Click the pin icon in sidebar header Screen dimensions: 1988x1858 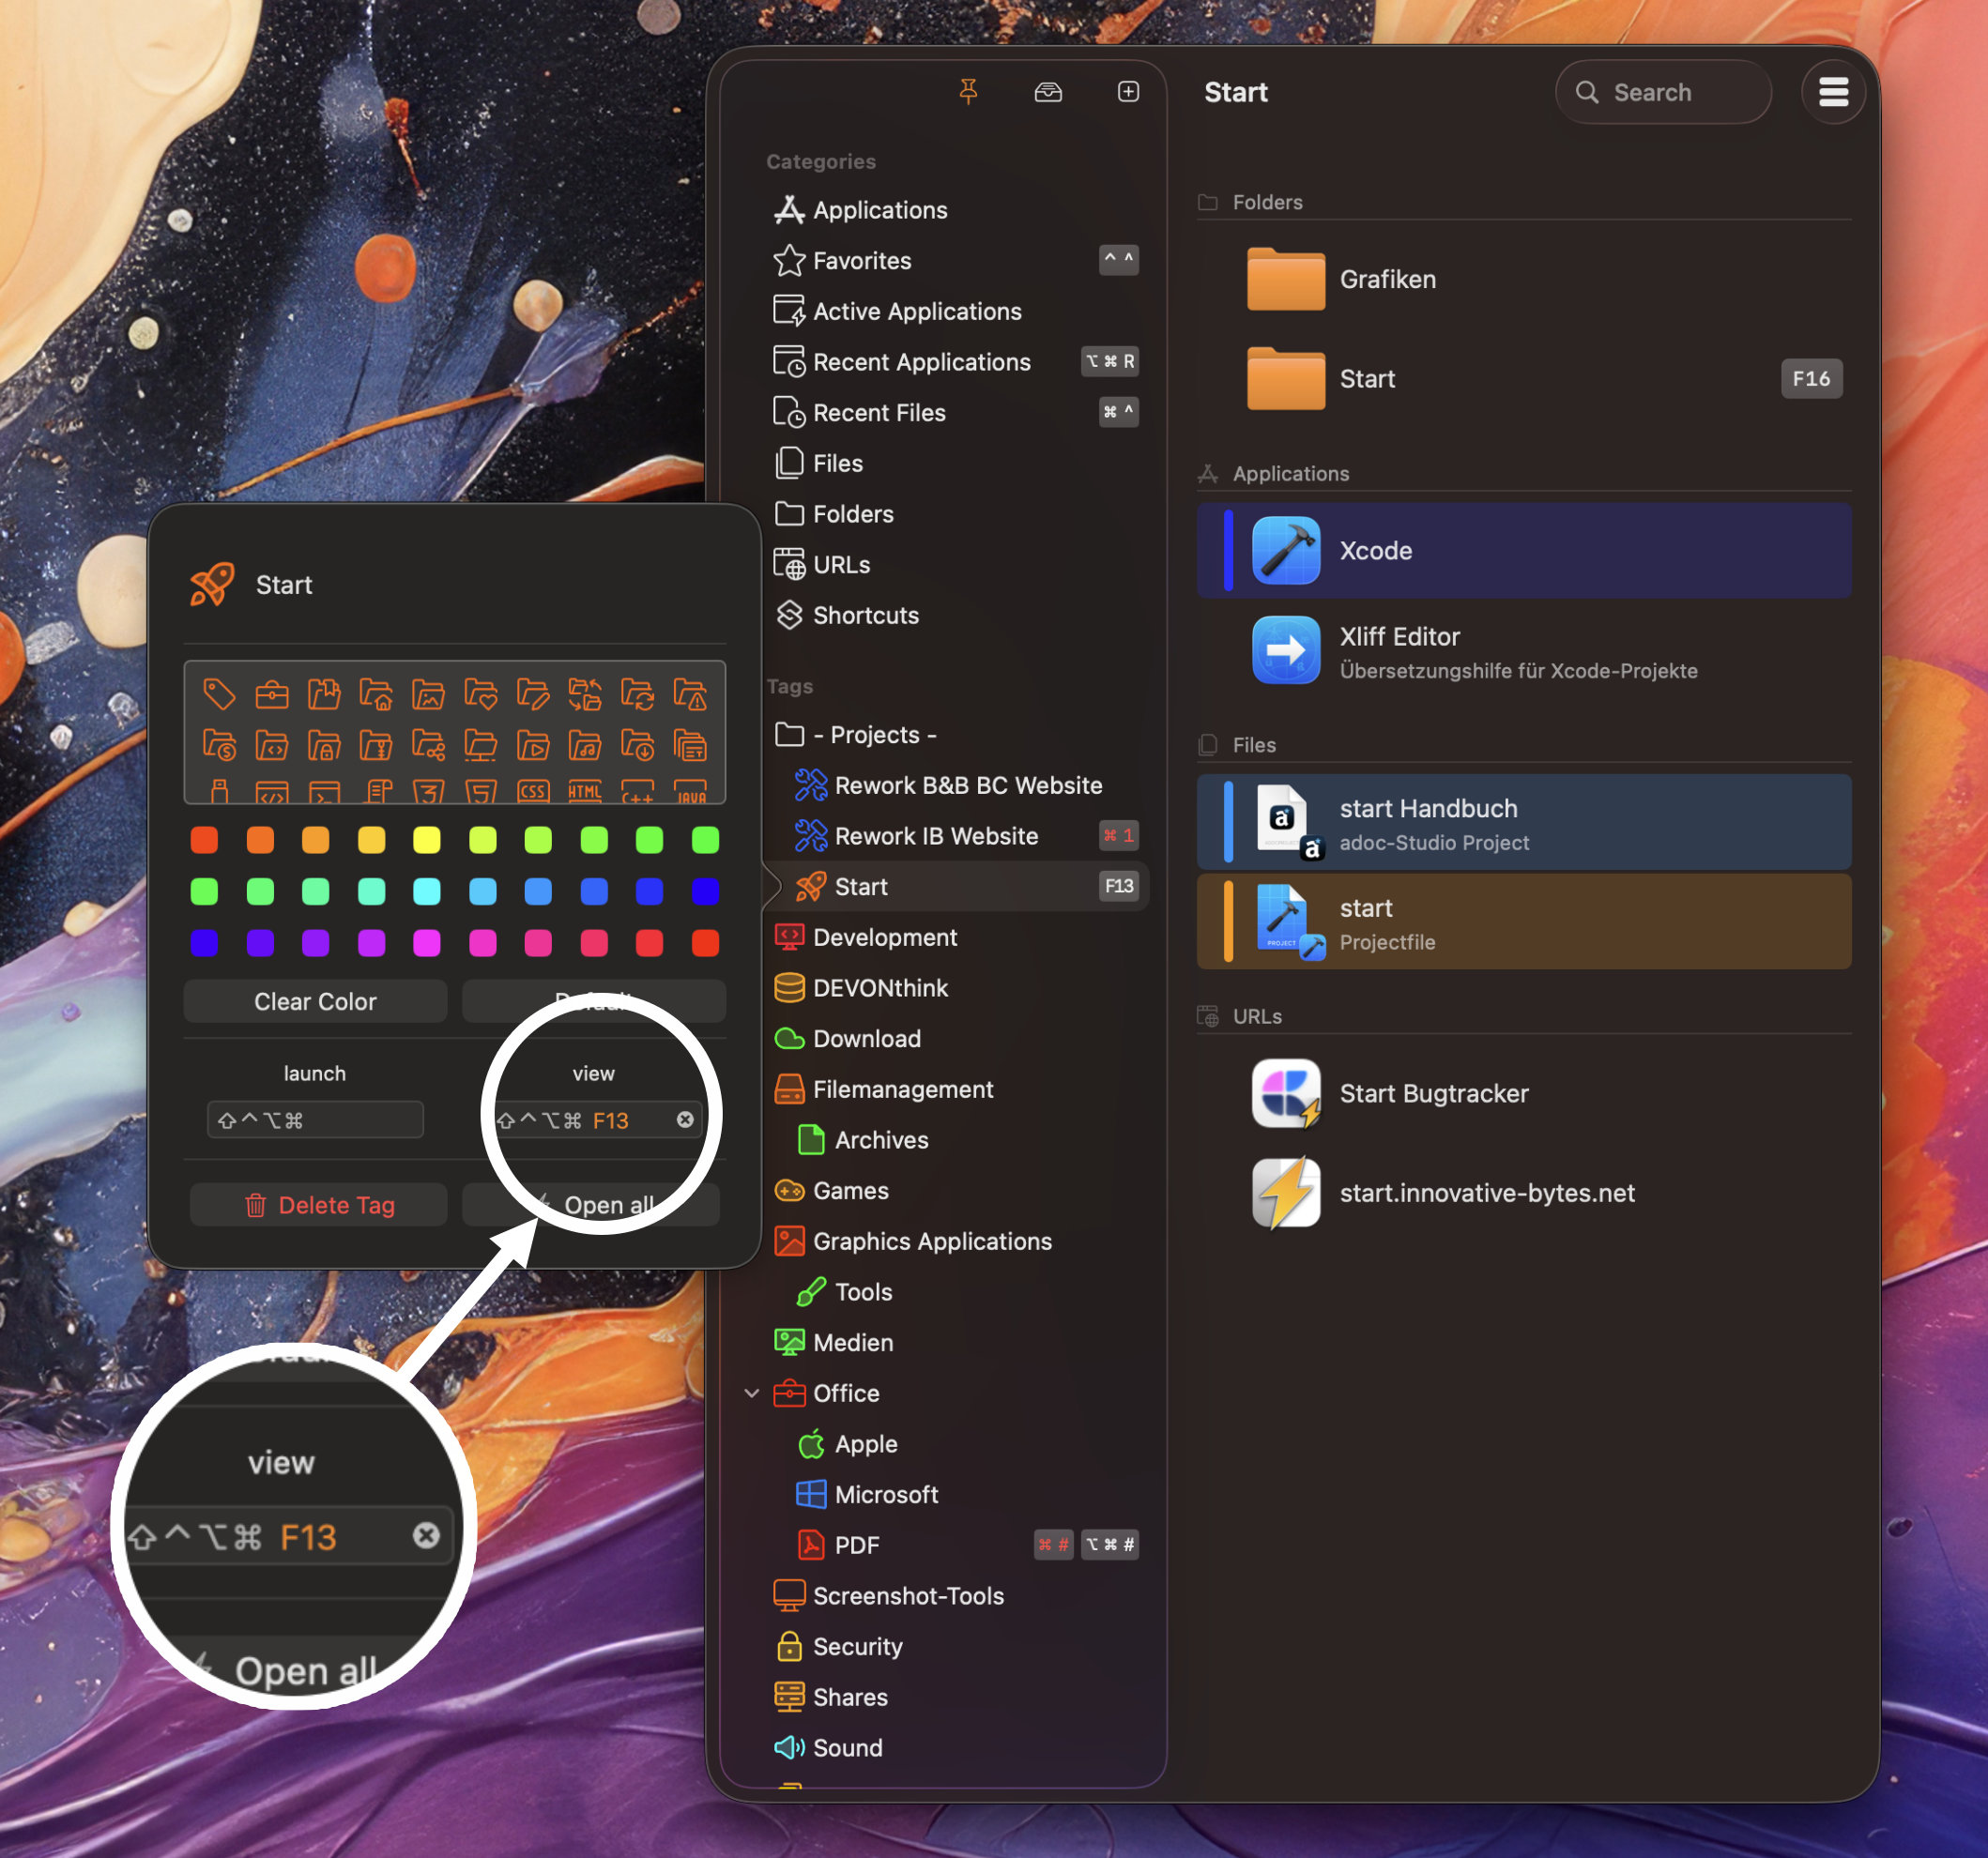[968, 92]
